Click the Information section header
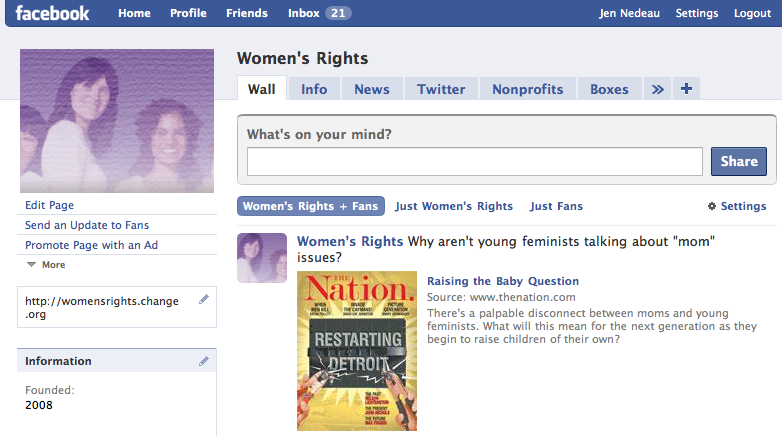Viewport: 782px width, 436px height. pos(117,361)
